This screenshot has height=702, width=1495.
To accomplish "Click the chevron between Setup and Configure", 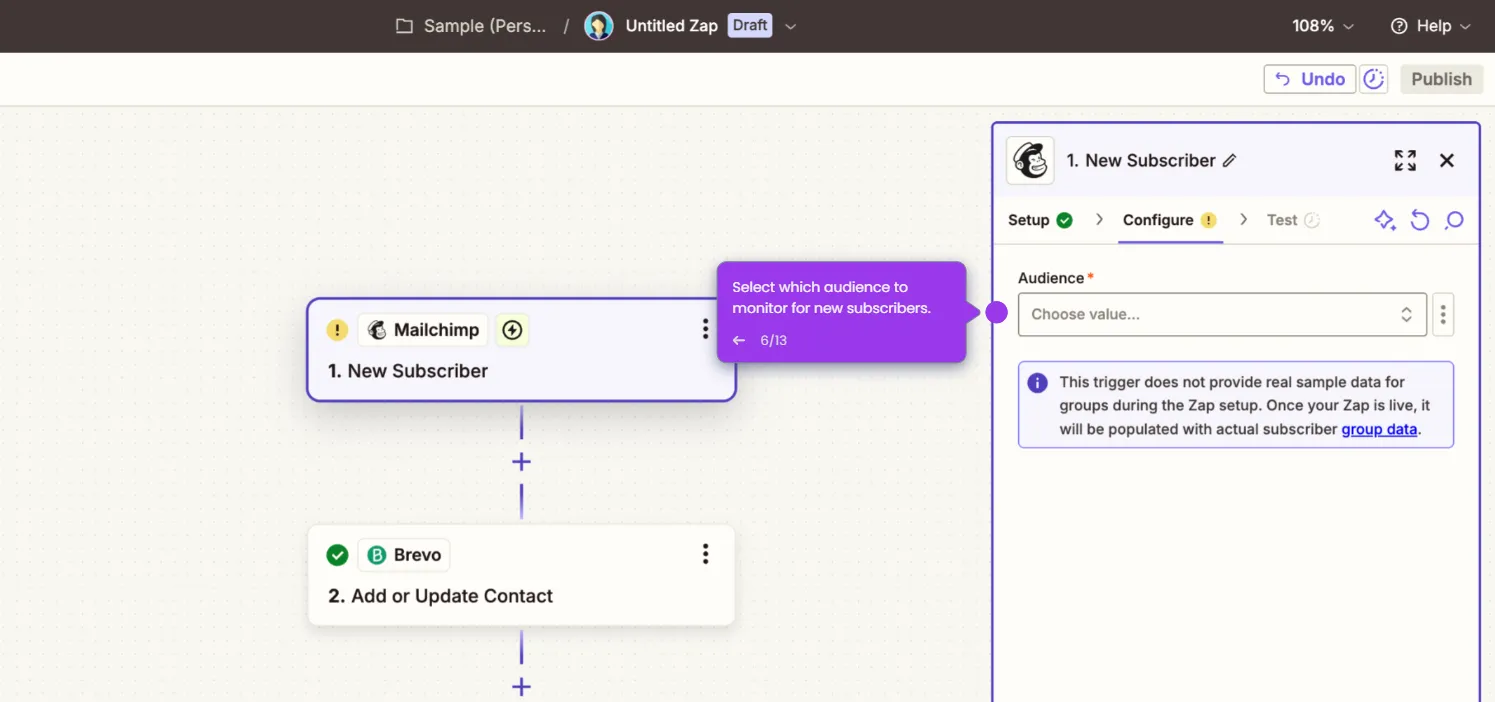I will tap(1099, 220).
